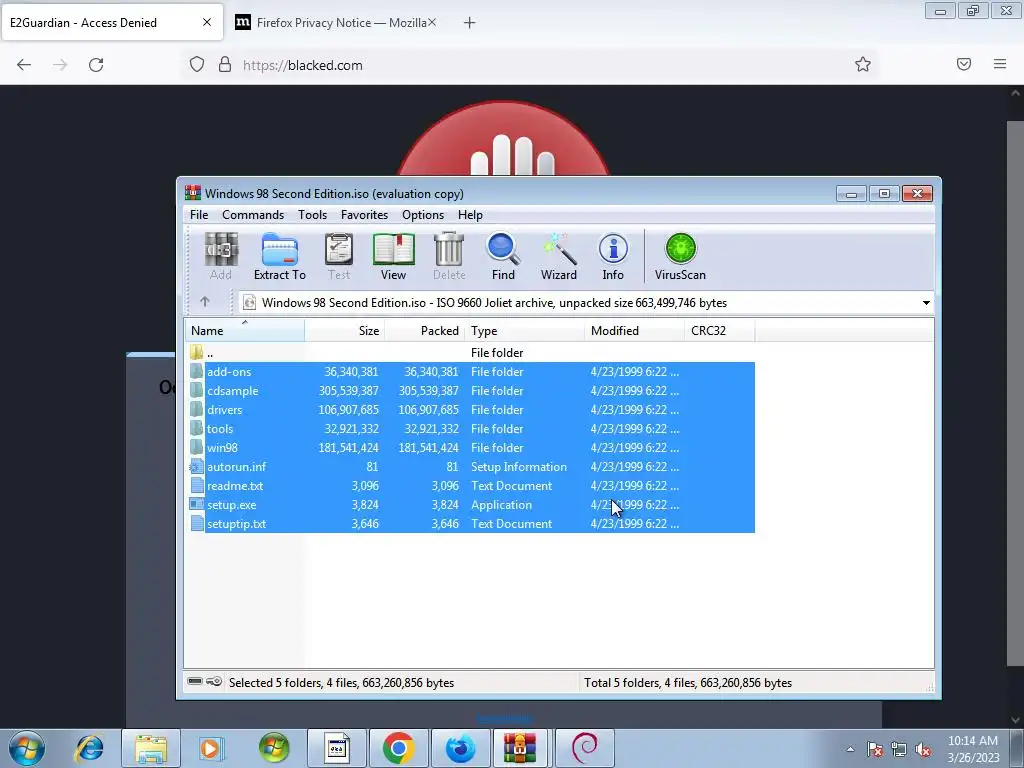Sort by the Size column header
The height and width of the screenshot is (768, 1024).
click(345, 330)
